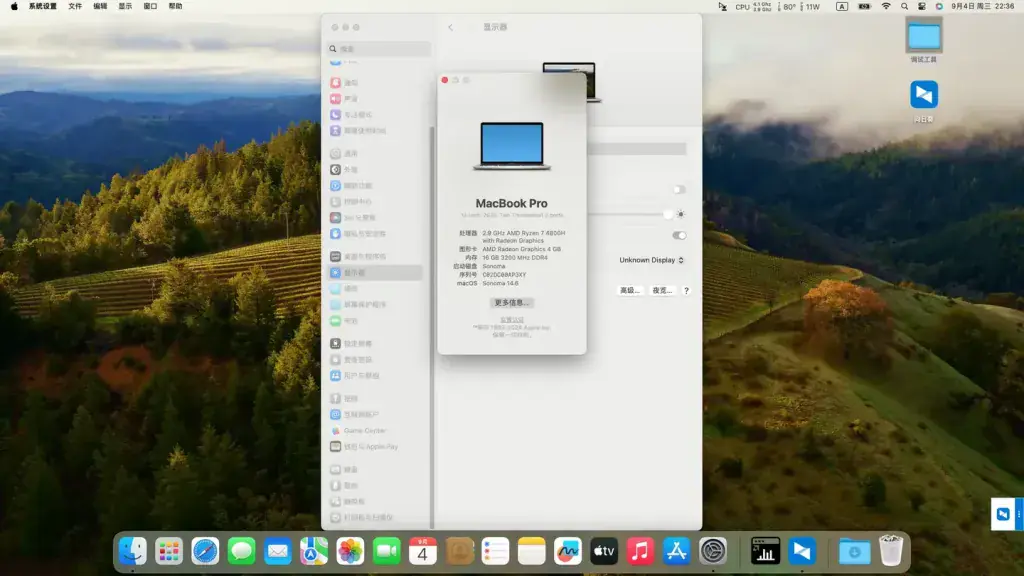Open the 帮助 menu
The image size is (1024, 576).
tap(176, 7)
